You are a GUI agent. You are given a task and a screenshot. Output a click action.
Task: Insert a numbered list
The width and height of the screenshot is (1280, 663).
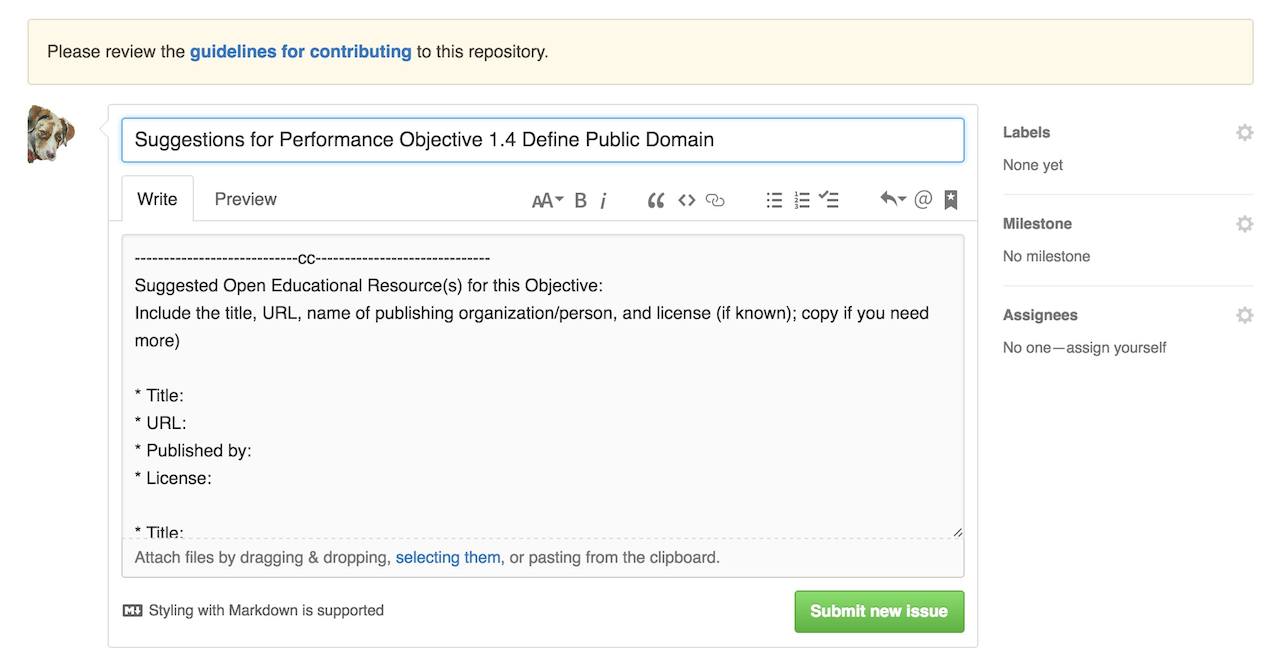pyautogui.click(x=802, y=200)
